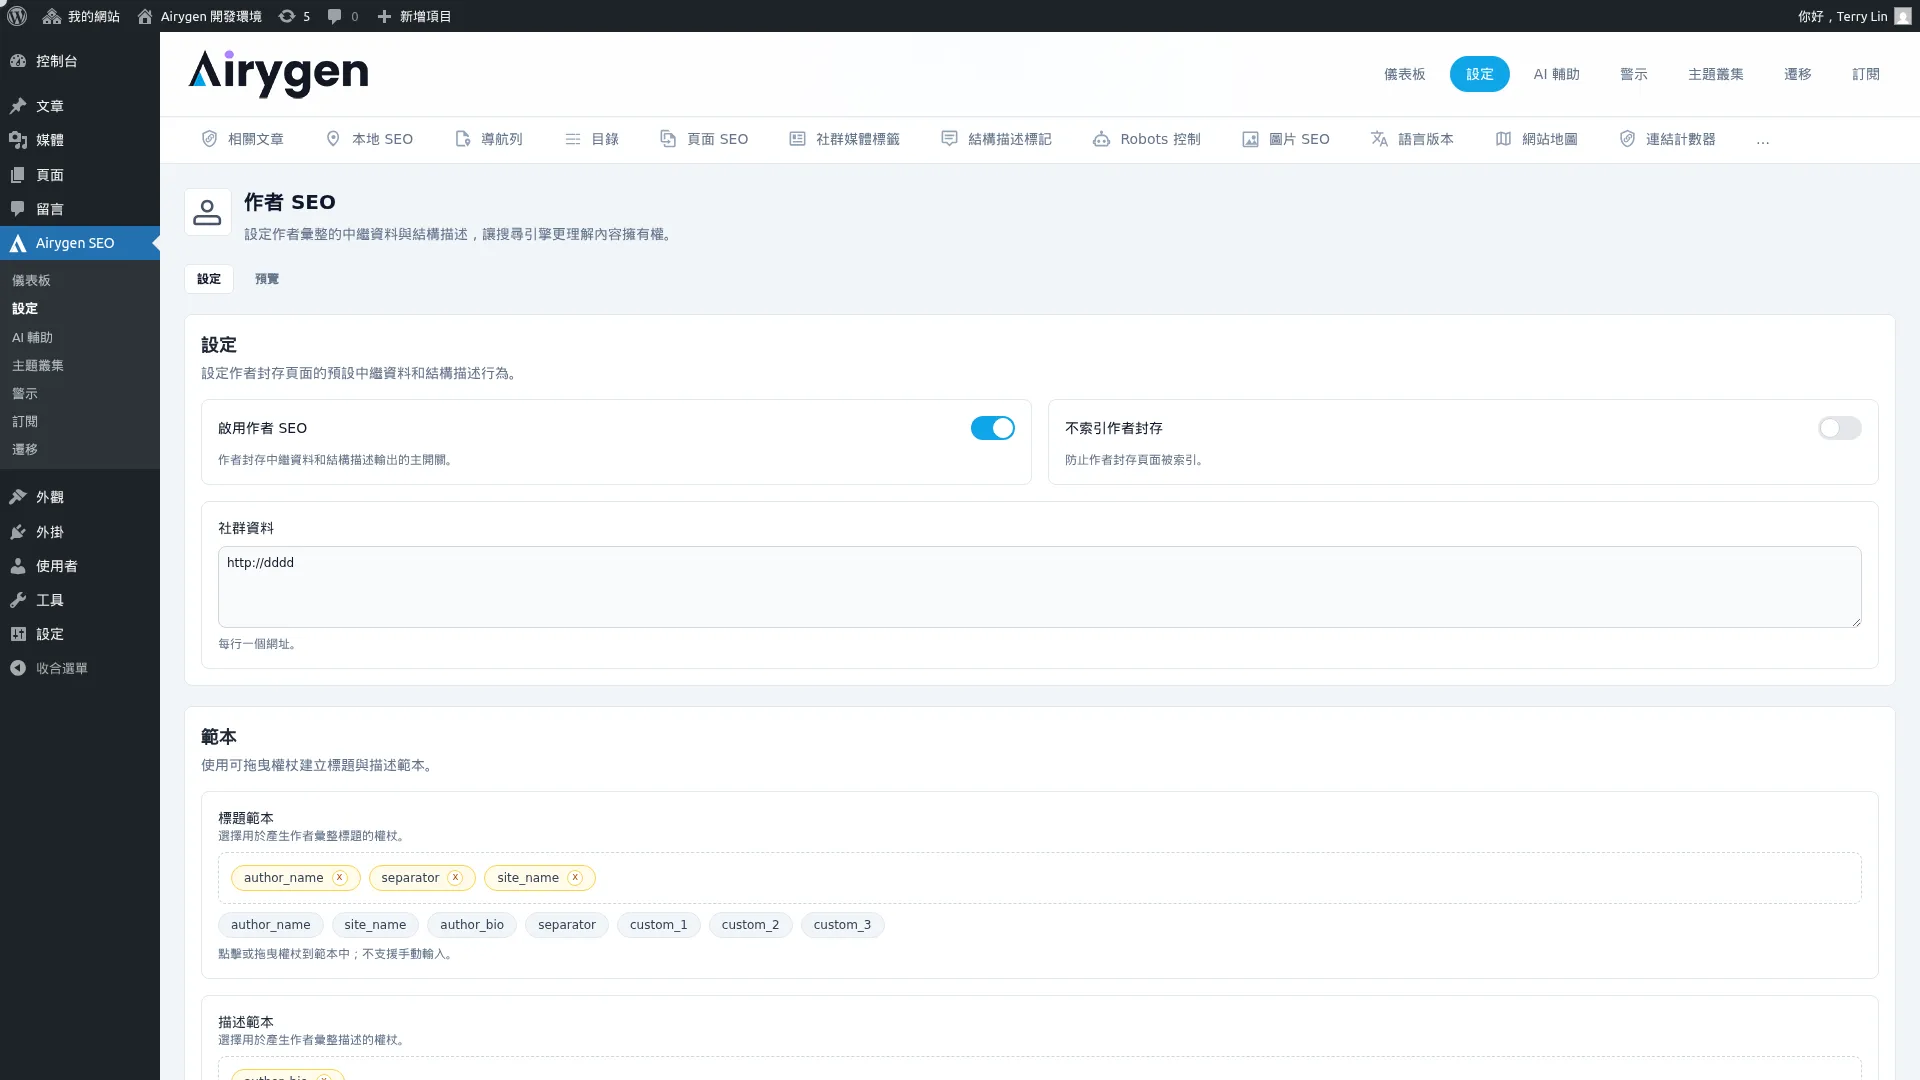1920x1080 pixels.
Task: Remove author_name token from title template
Action: [340, 878]
